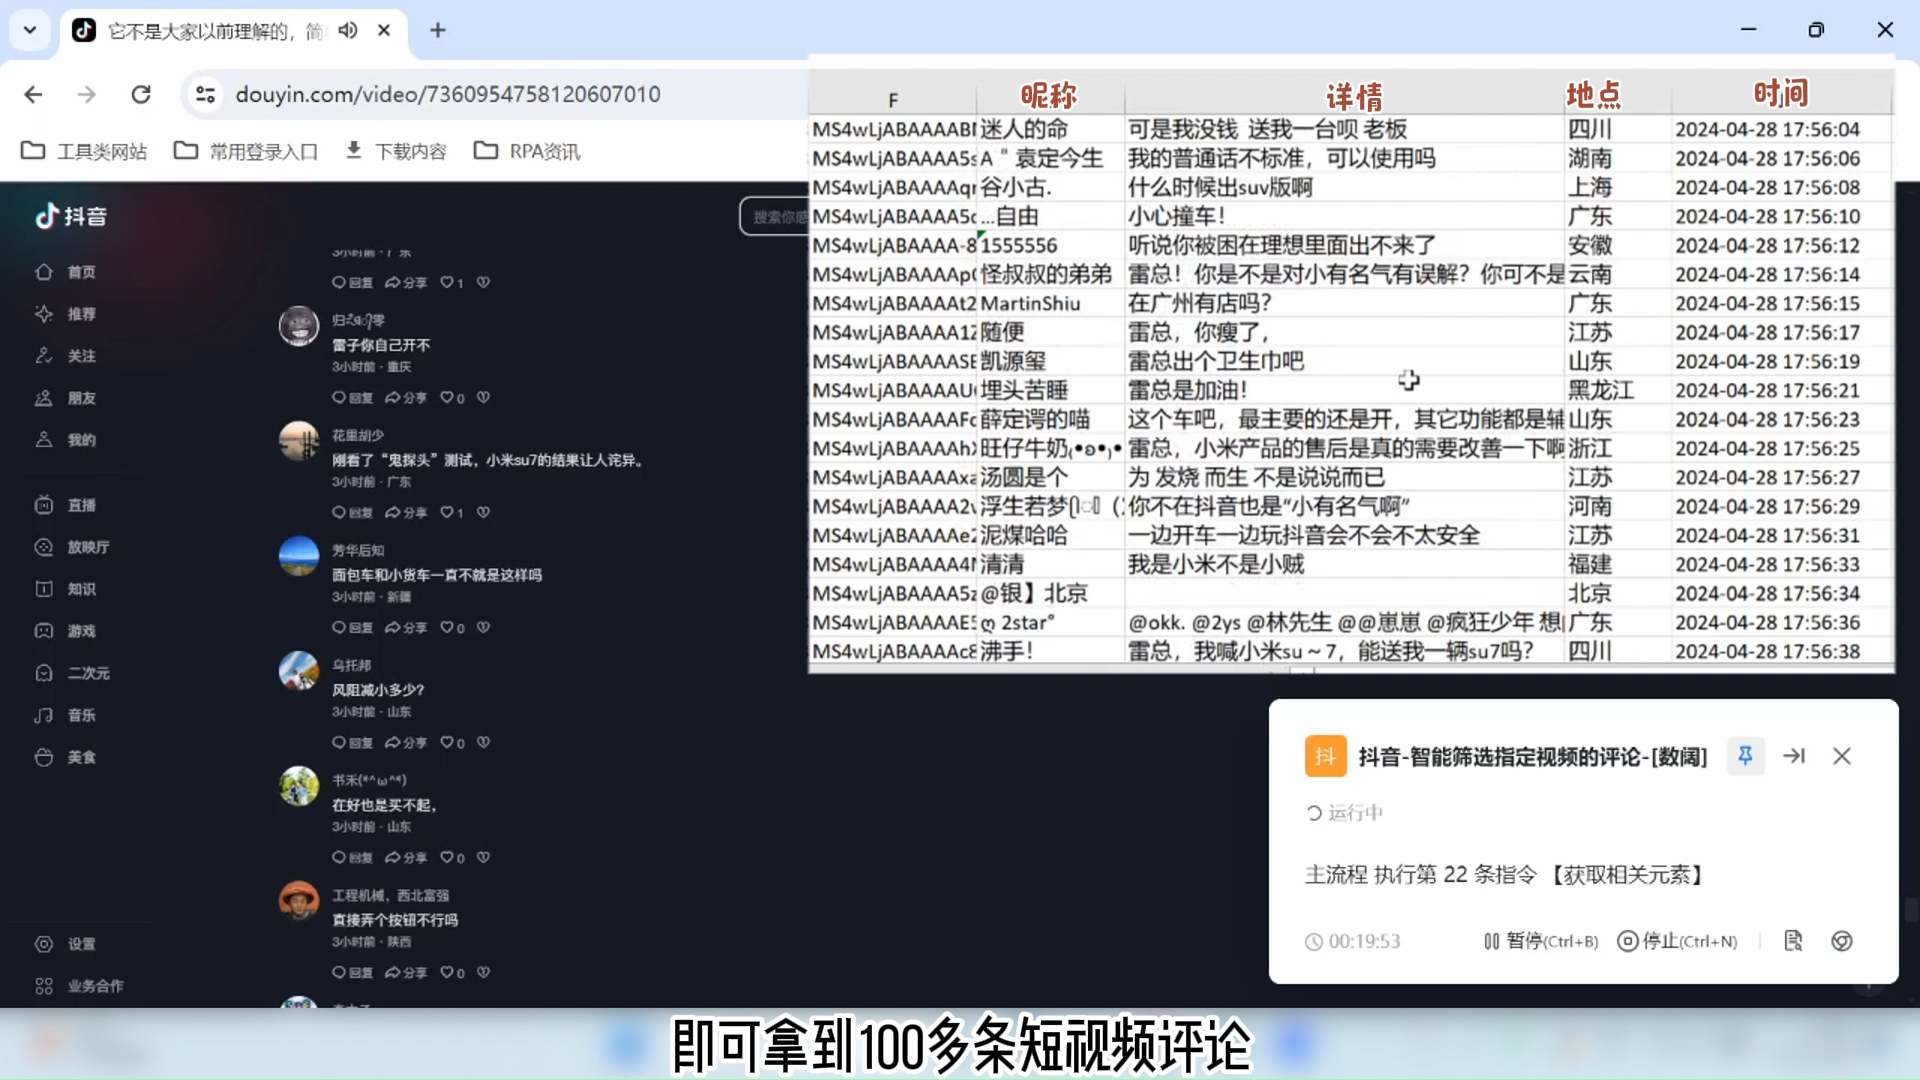Screen dimensions: 1920x1080
Task: Open 二次元 in Douyin sidebar
Action: [73, 673]
